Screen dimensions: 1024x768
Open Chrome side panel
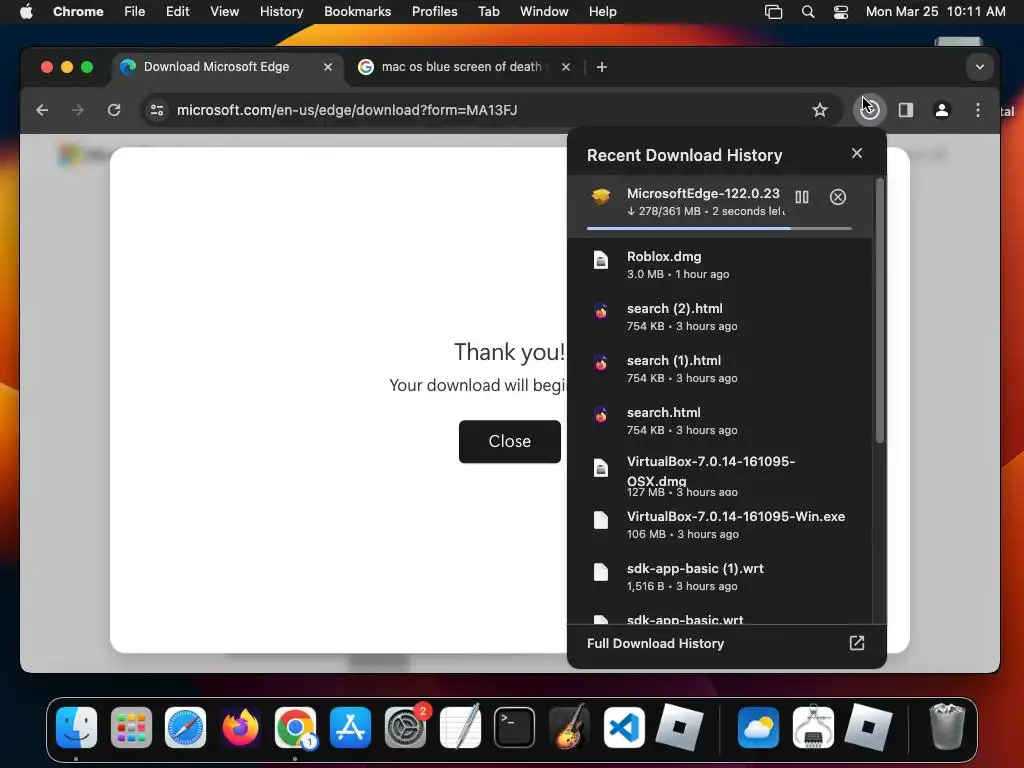point(906,110)
